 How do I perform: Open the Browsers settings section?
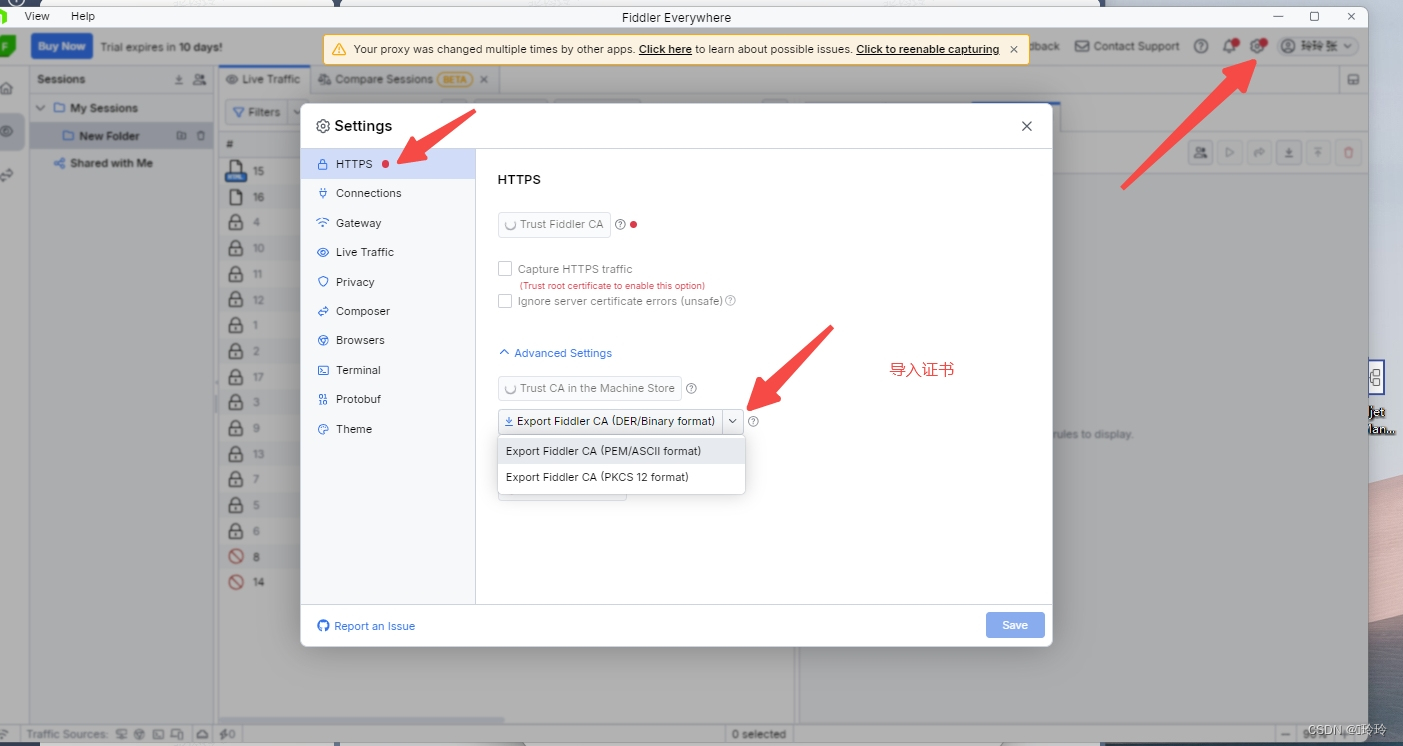387,340
